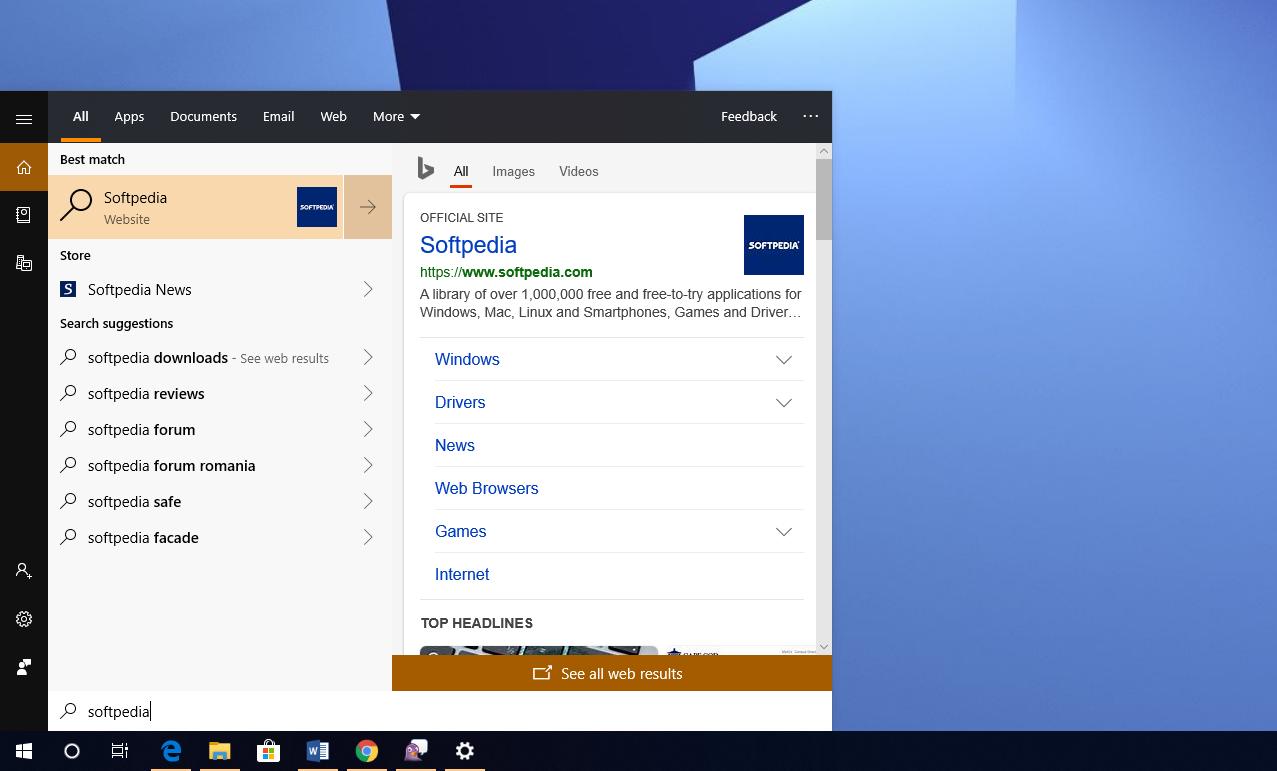Switch to Bing Videos tab
The image size is (1277, 771).
(x=579, y=171)
